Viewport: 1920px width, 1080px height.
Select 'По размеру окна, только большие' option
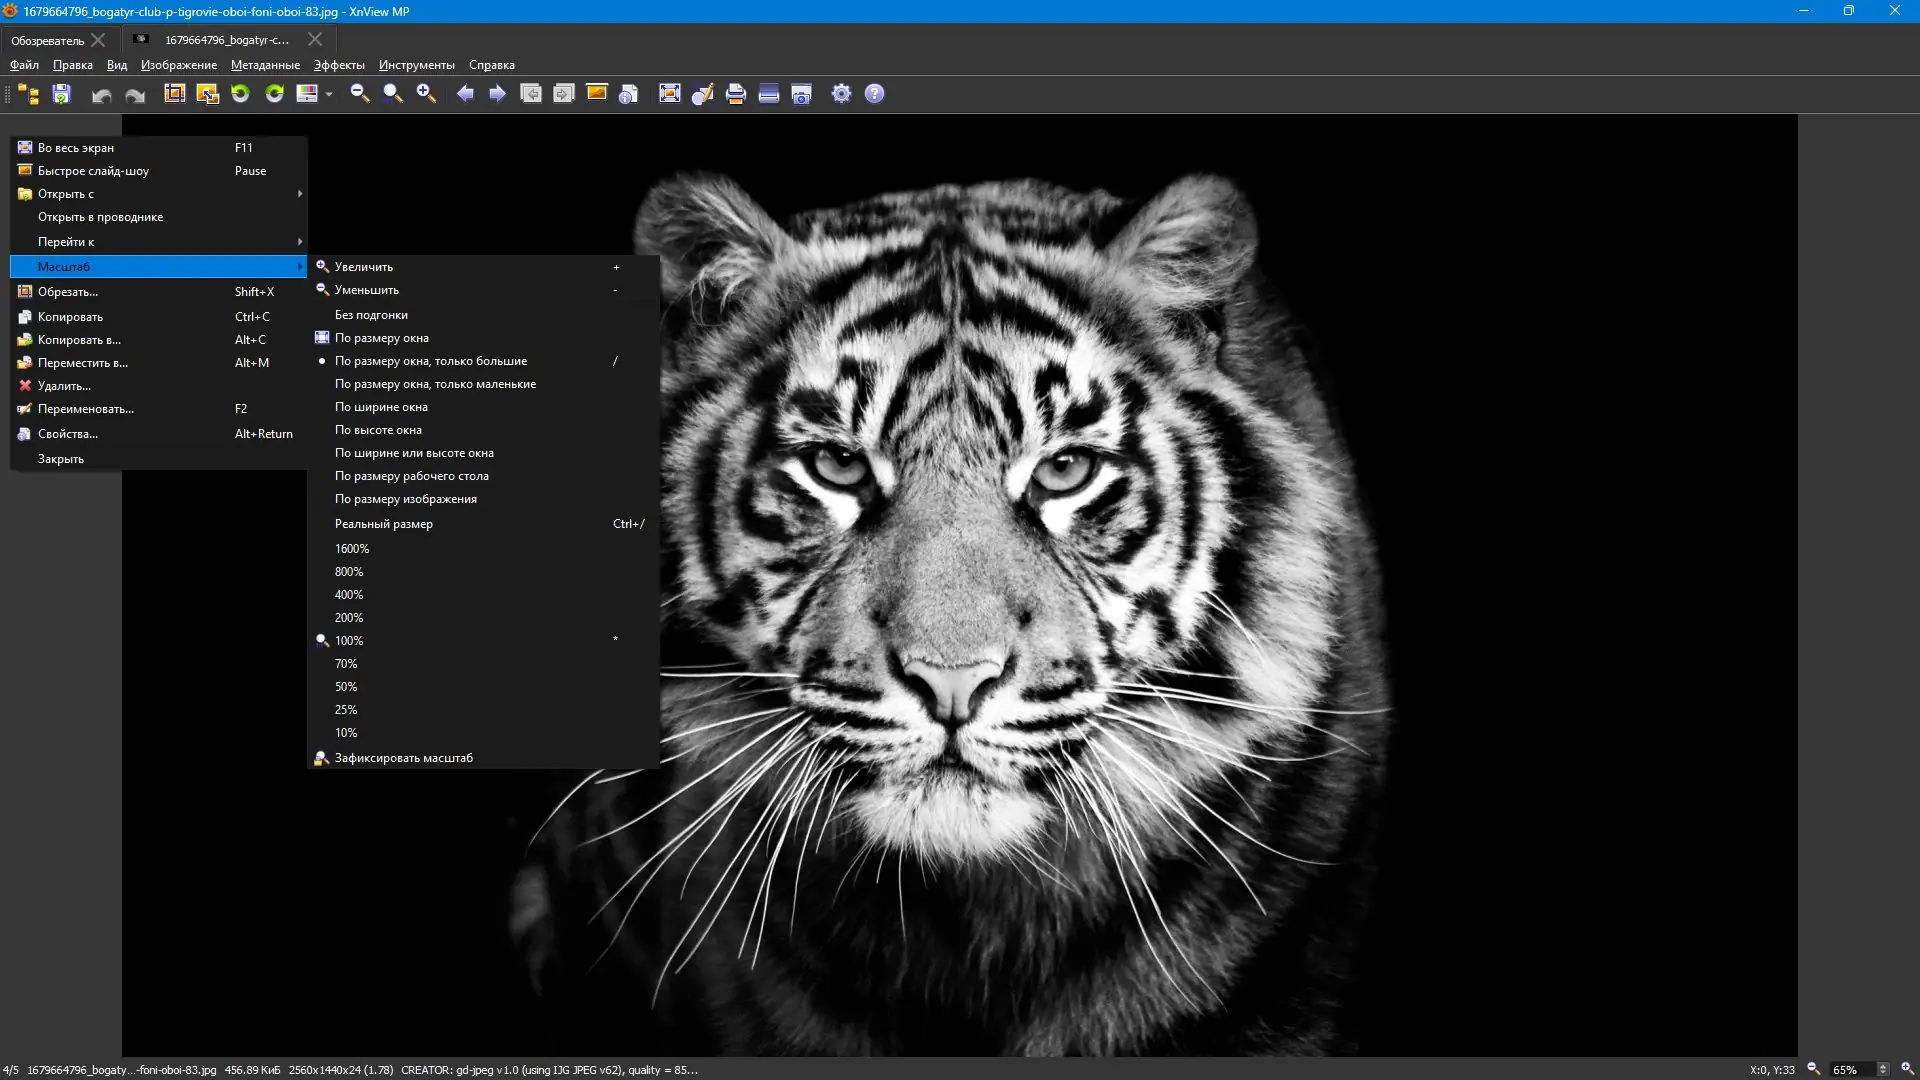430,361
